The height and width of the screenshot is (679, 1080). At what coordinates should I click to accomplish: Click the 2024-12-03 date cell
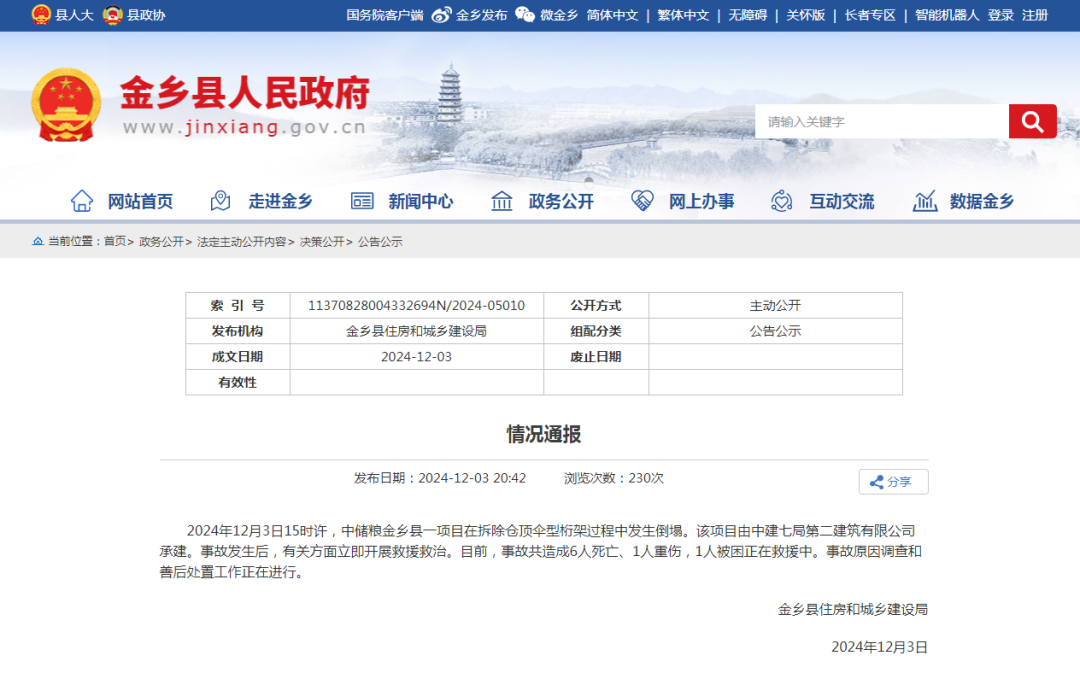(x=417, y=357)
